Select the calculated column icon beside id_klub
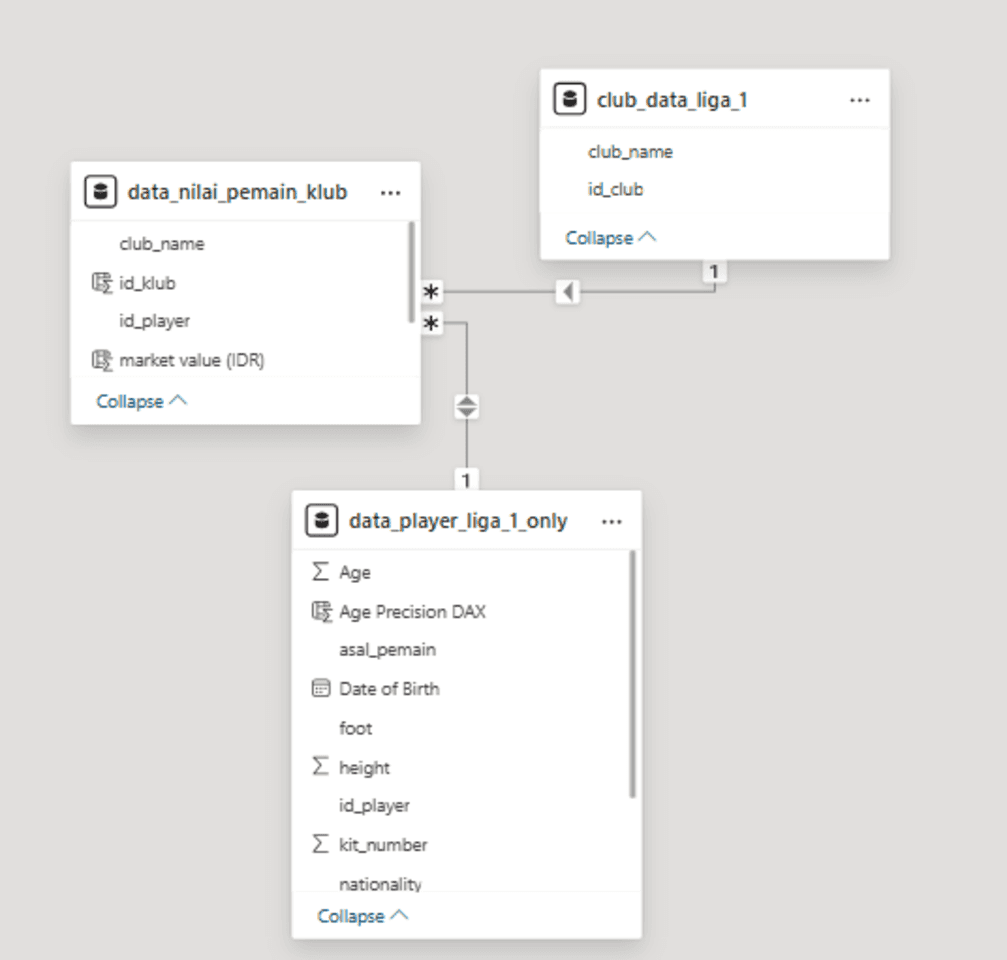This screenshot has height=960, width=1007. click(x=102, y=283)
